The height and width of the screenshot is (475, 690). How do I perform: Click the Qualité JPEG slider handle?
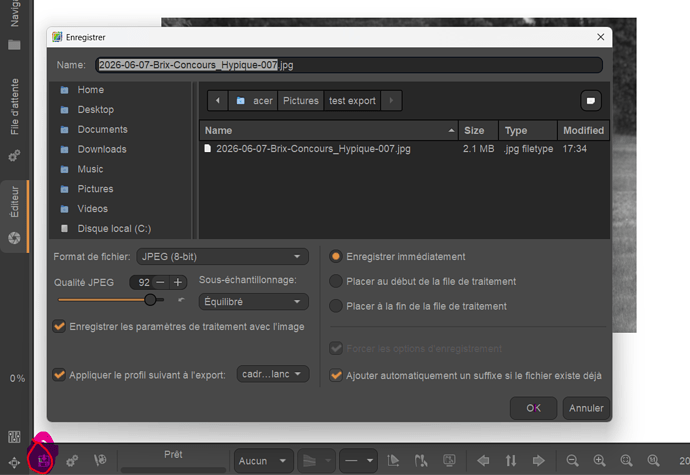click(150, 300)
